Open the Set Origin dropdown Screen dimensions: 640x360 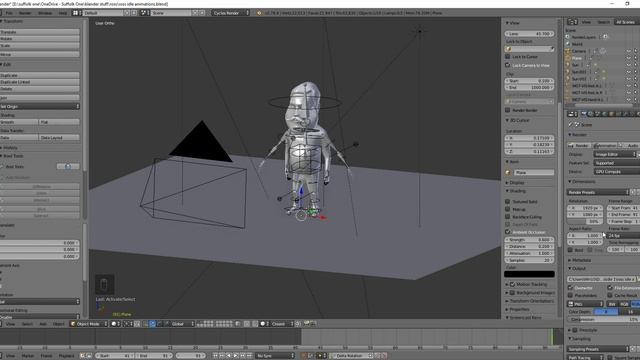40,107
